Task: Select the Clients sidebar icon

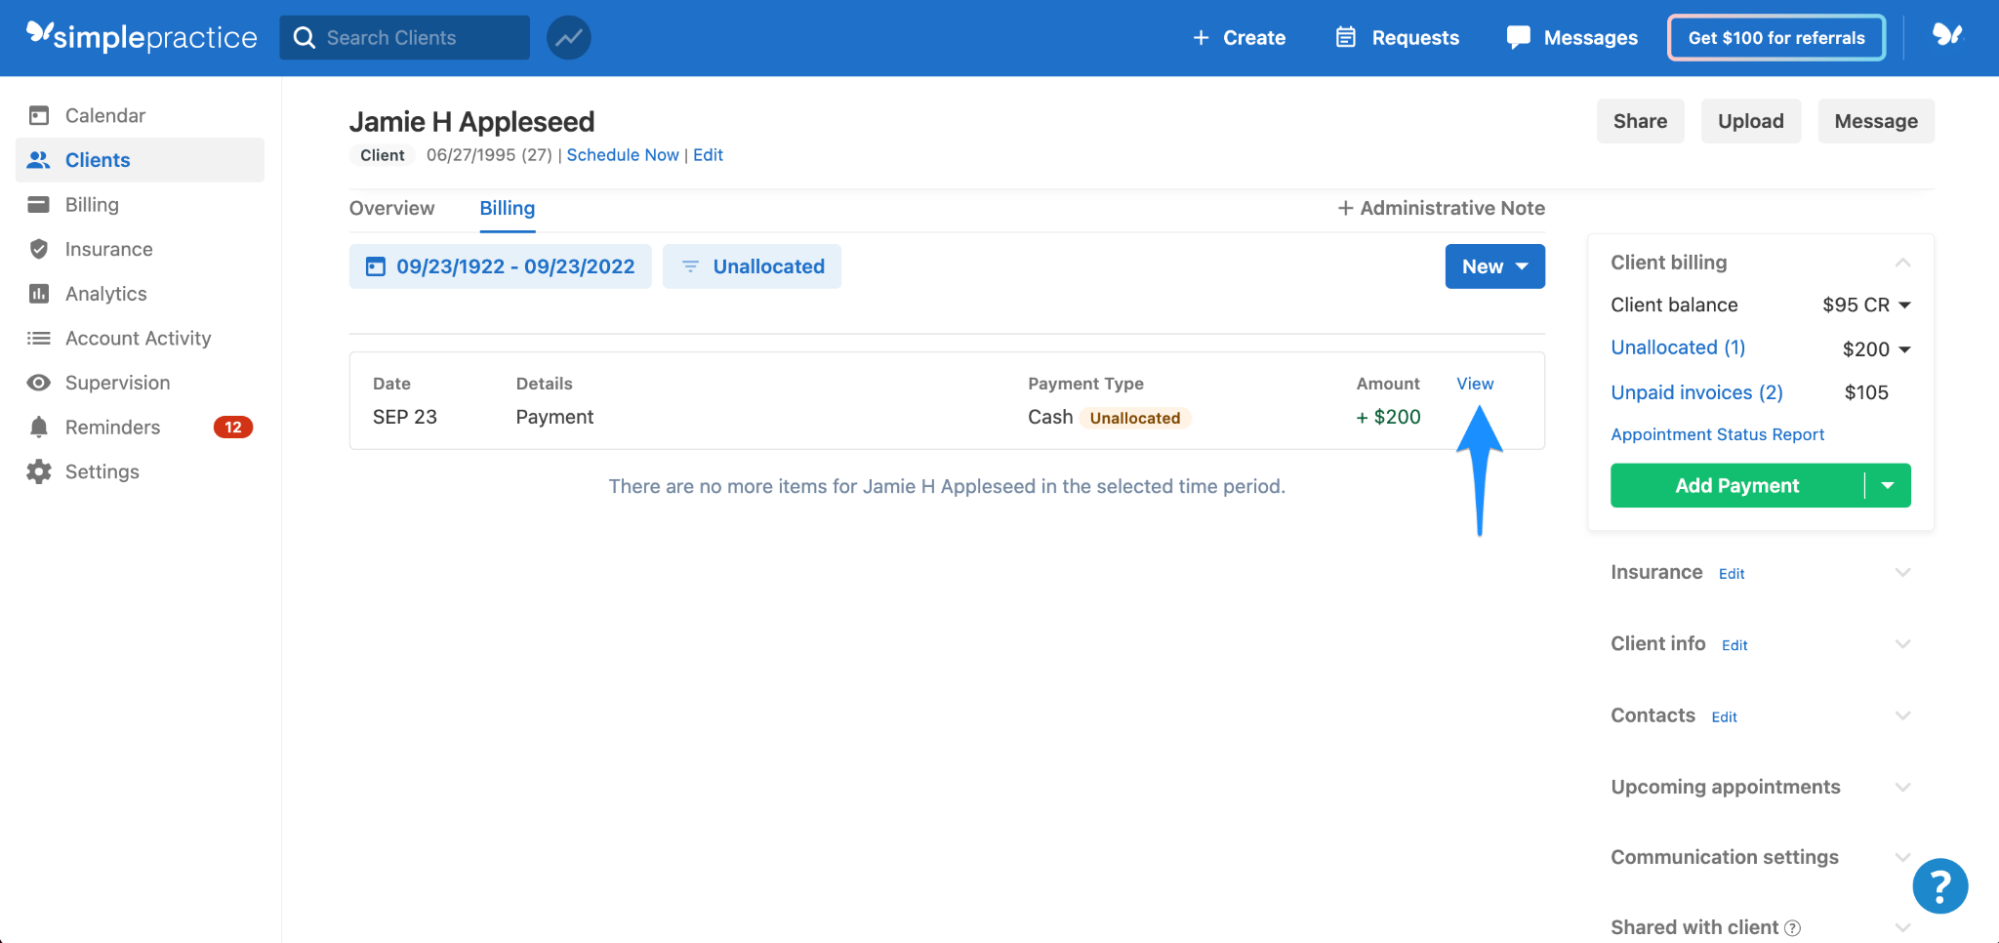Action: tap(97, 159)
